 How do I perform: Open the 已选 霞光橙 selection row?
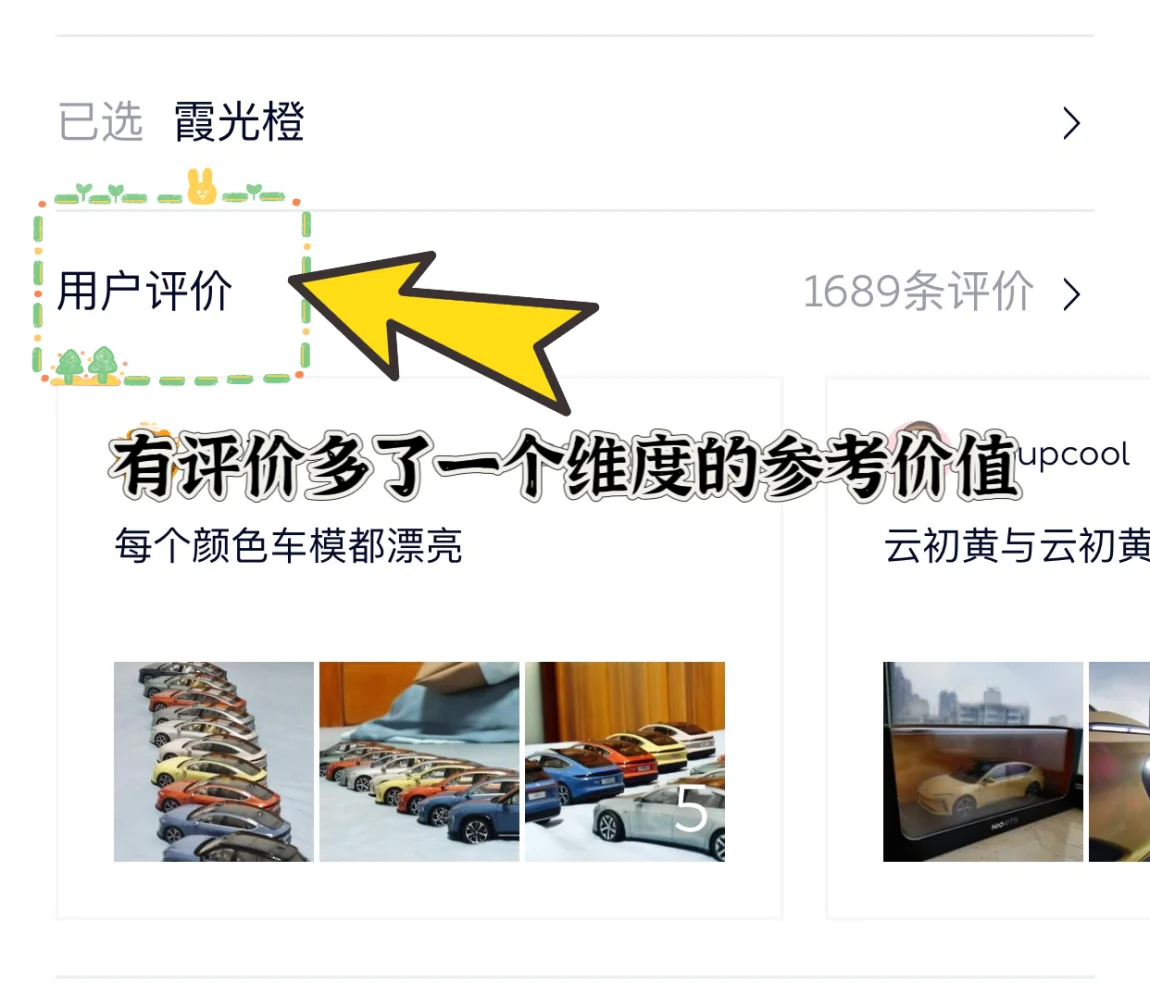tap(575, 122)
